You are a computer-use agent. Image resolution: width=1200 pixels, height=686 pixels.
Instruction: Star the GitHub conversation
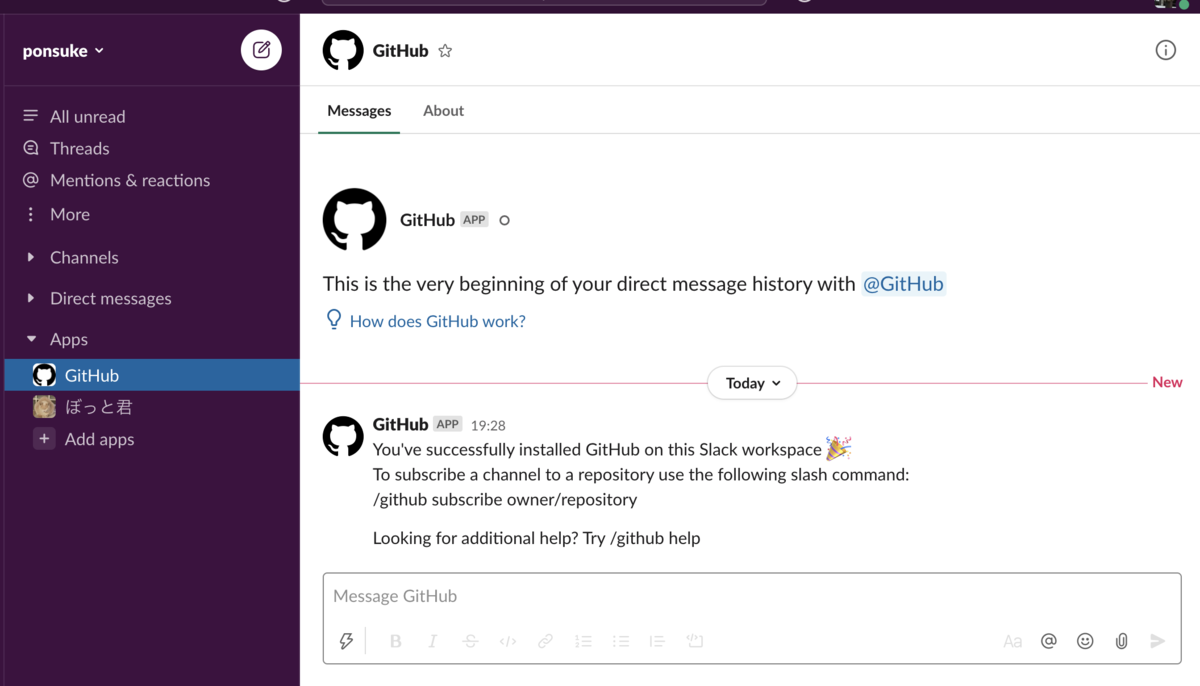coord(444,49)
